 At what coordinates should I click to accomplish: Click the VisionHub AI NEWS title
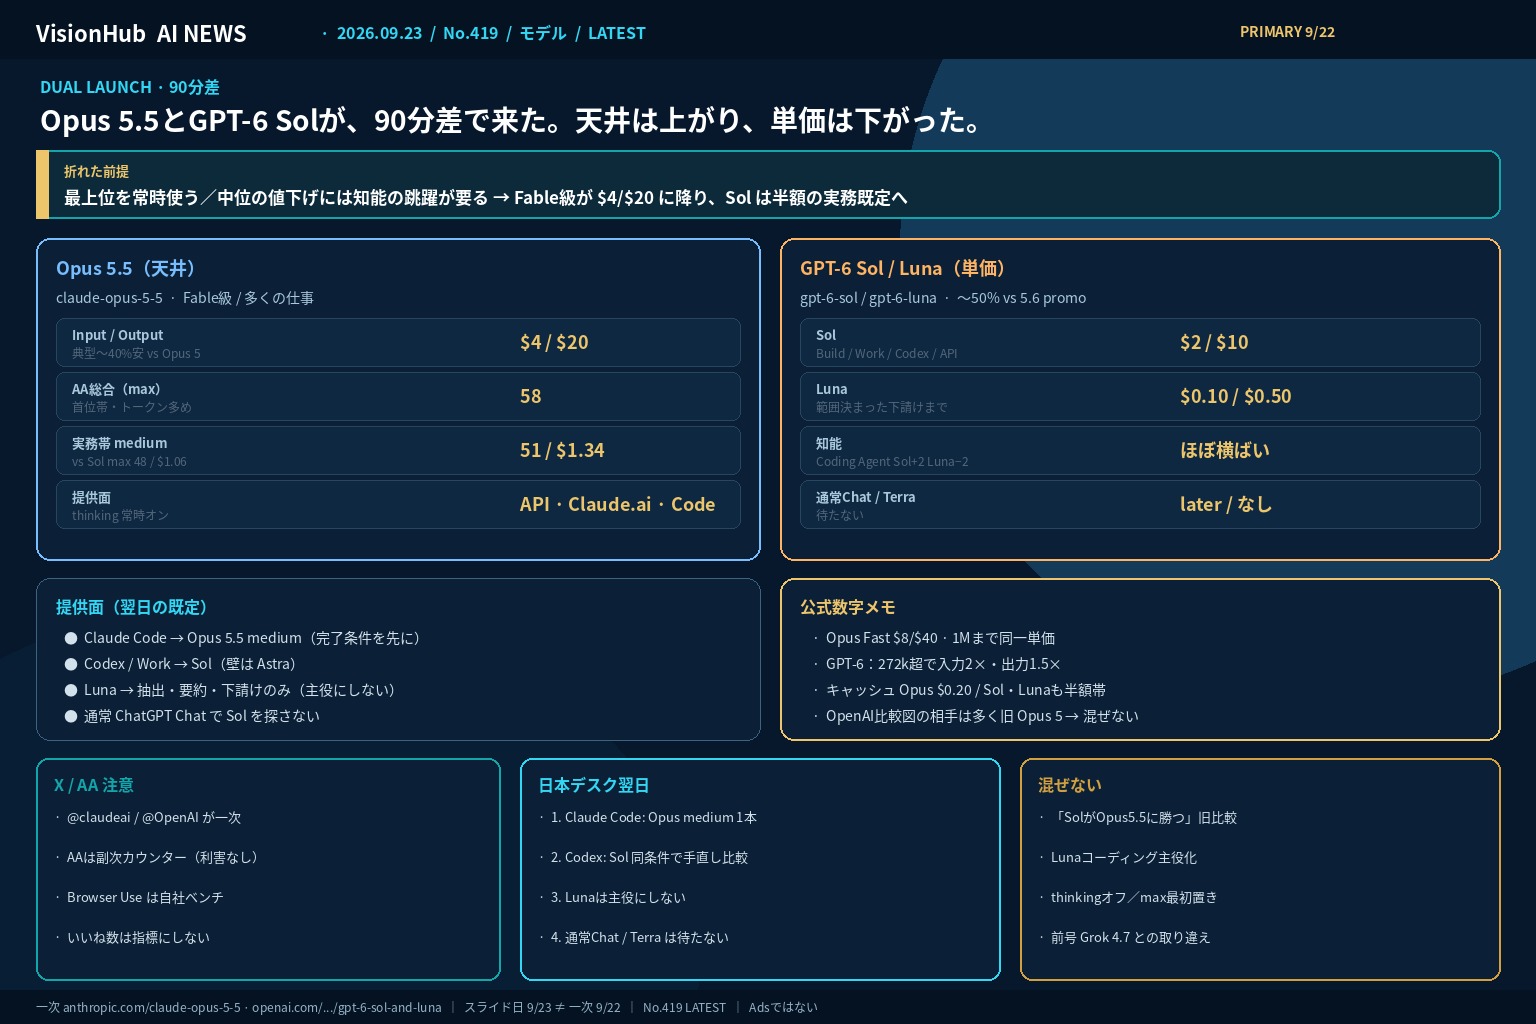click(x=141, y=34)
